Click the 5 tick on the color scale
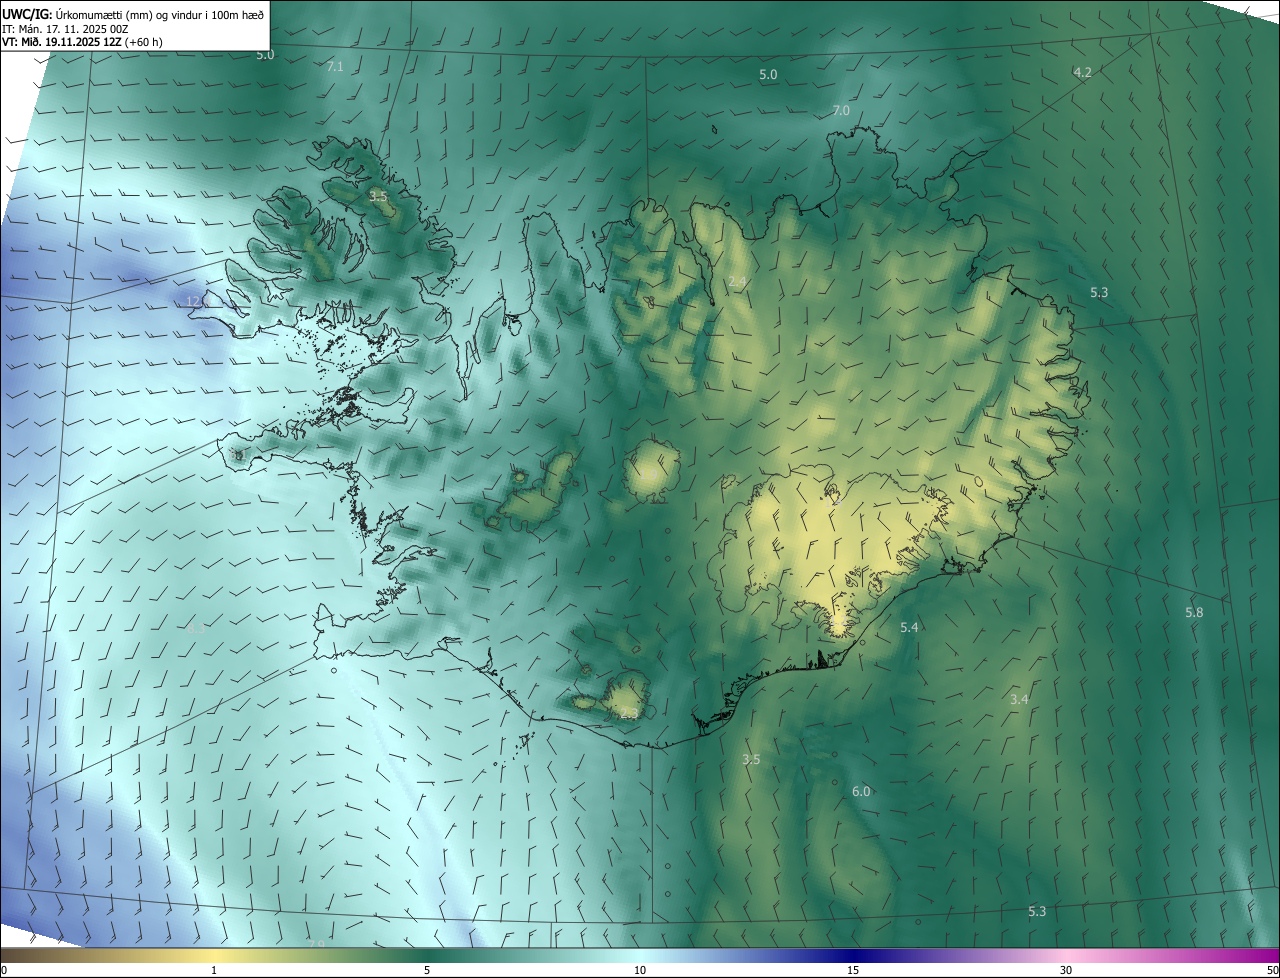1280x978 pixels. coord(427,971)
